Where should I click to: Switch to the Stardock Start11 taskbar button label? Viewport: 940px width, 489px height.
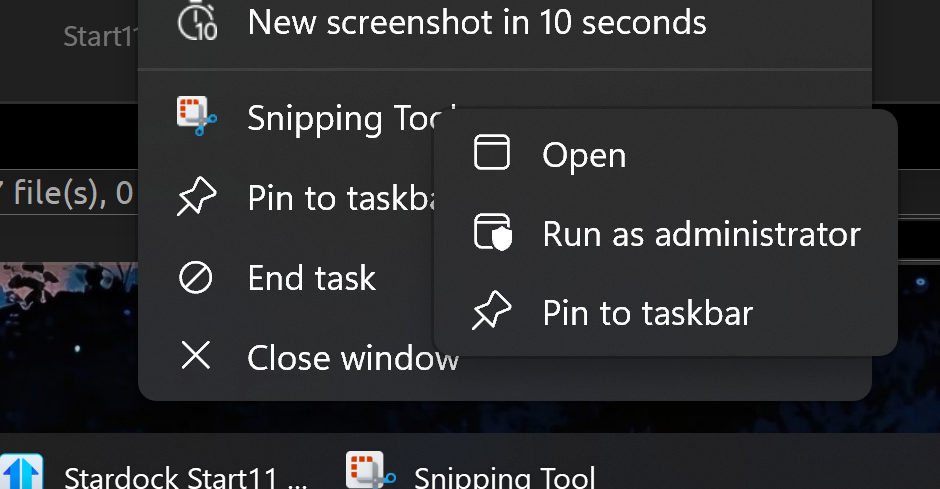[x=186, y=478]
